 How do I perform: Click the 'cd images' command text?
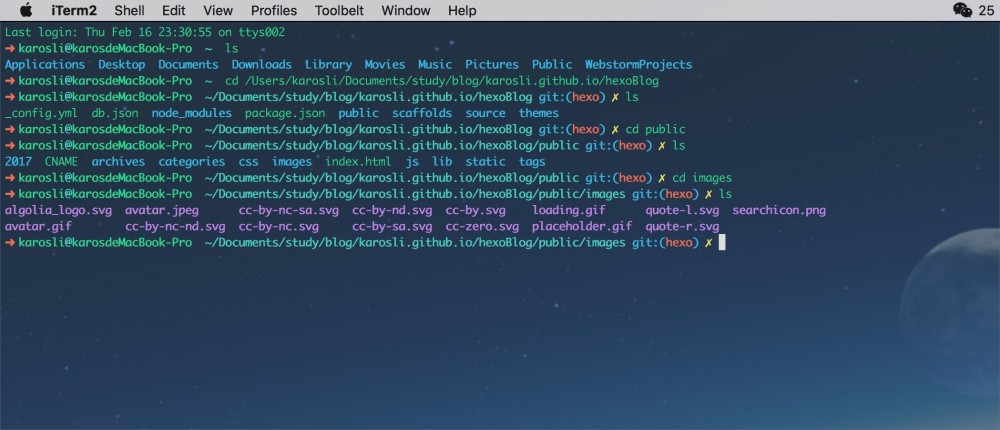(702, 178)
